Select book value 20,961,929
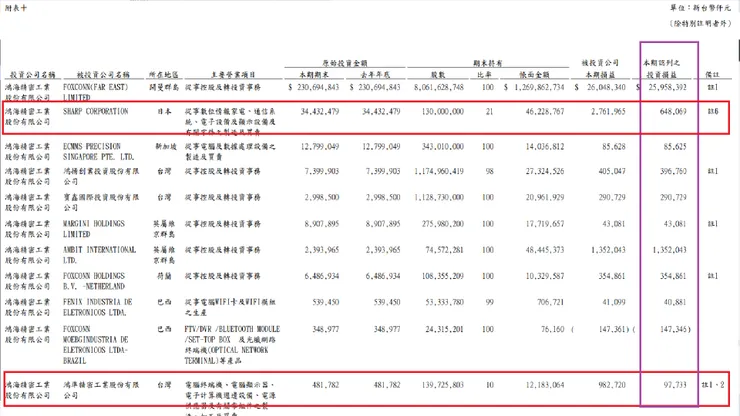The width and height of the screenshot is (740, 416). 545,197
